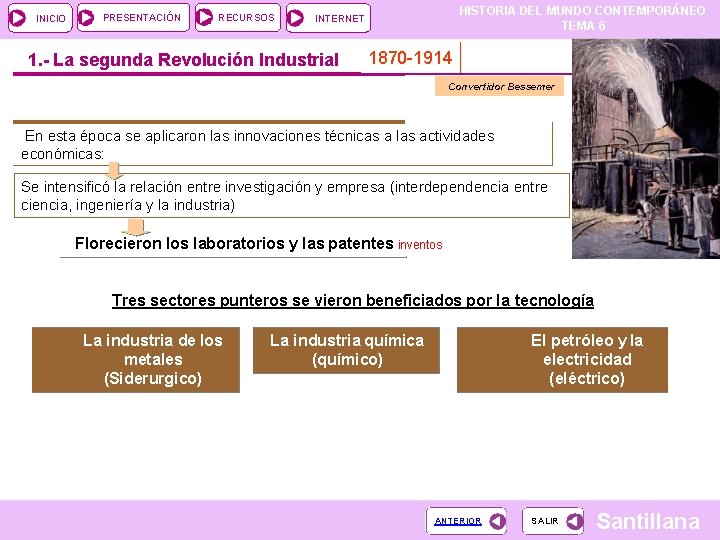Click the red word inventos
The width and height of the screenshot is (720, 540).
[x=420, y=245]
